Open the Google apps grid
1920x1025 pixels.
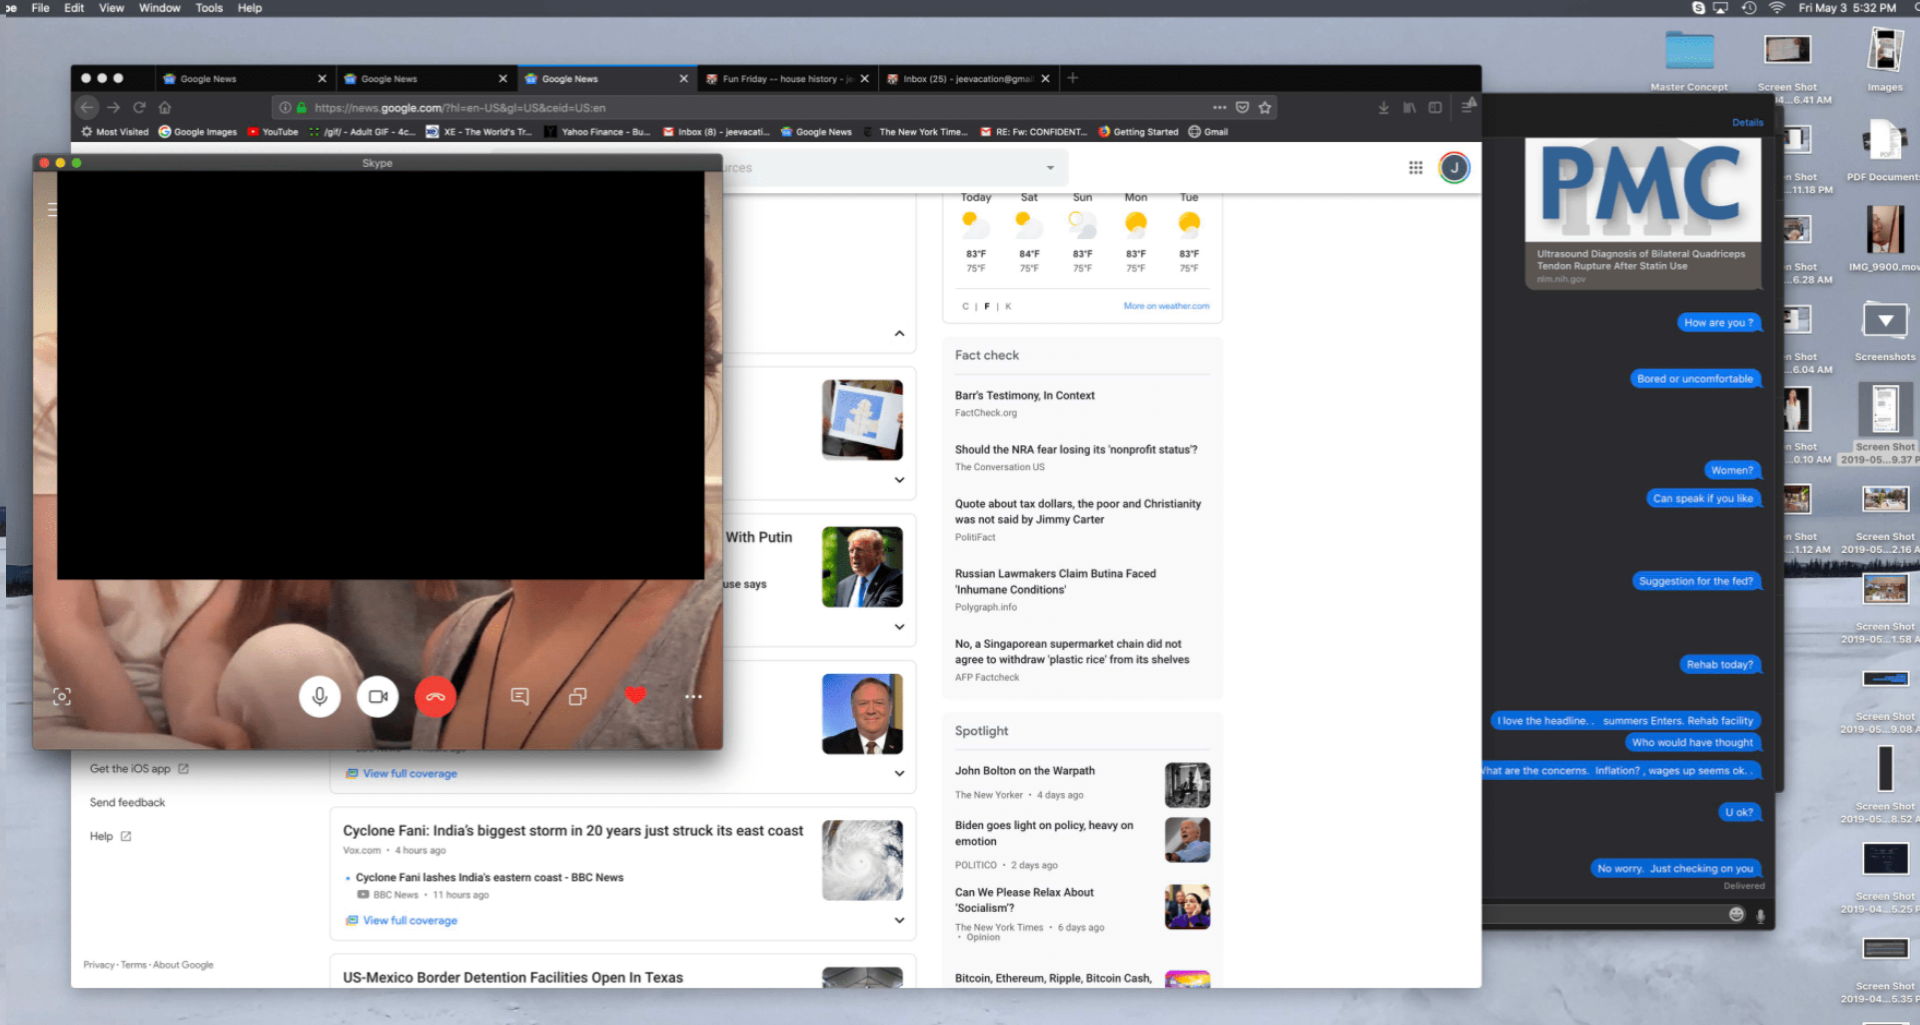point(1415,168)
